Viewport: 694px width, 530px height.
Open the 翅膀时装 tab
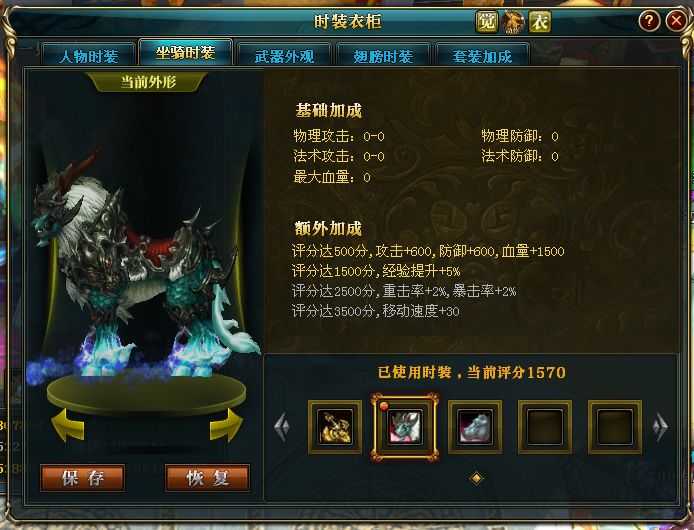click(383, 56)
